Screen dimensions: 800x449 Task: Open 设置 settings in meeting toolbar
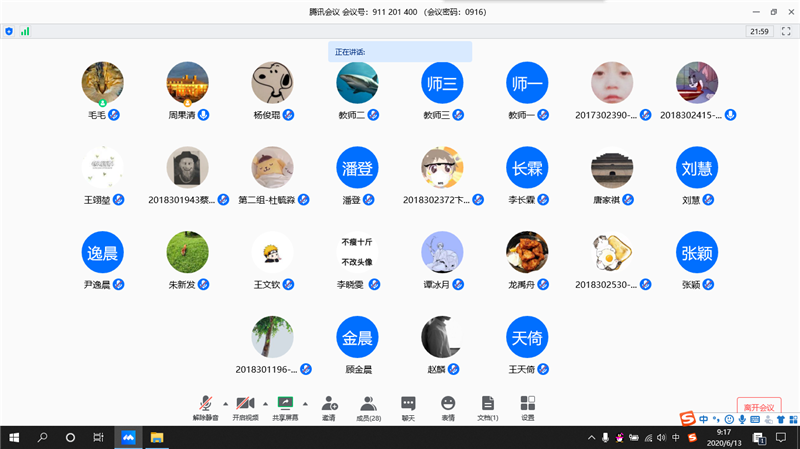point(527,404)
